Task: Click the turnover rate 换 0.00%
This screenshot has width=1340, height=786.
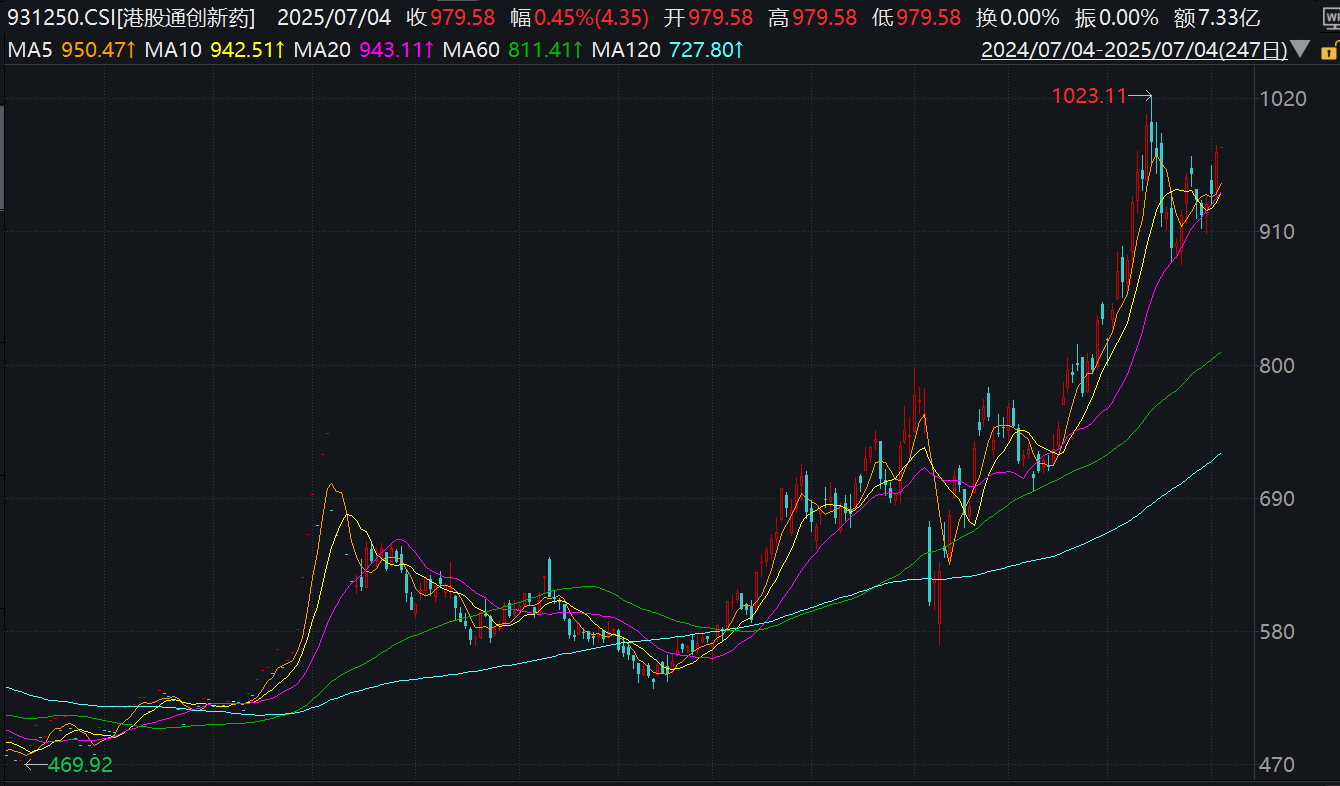Action: point(1017,17)
